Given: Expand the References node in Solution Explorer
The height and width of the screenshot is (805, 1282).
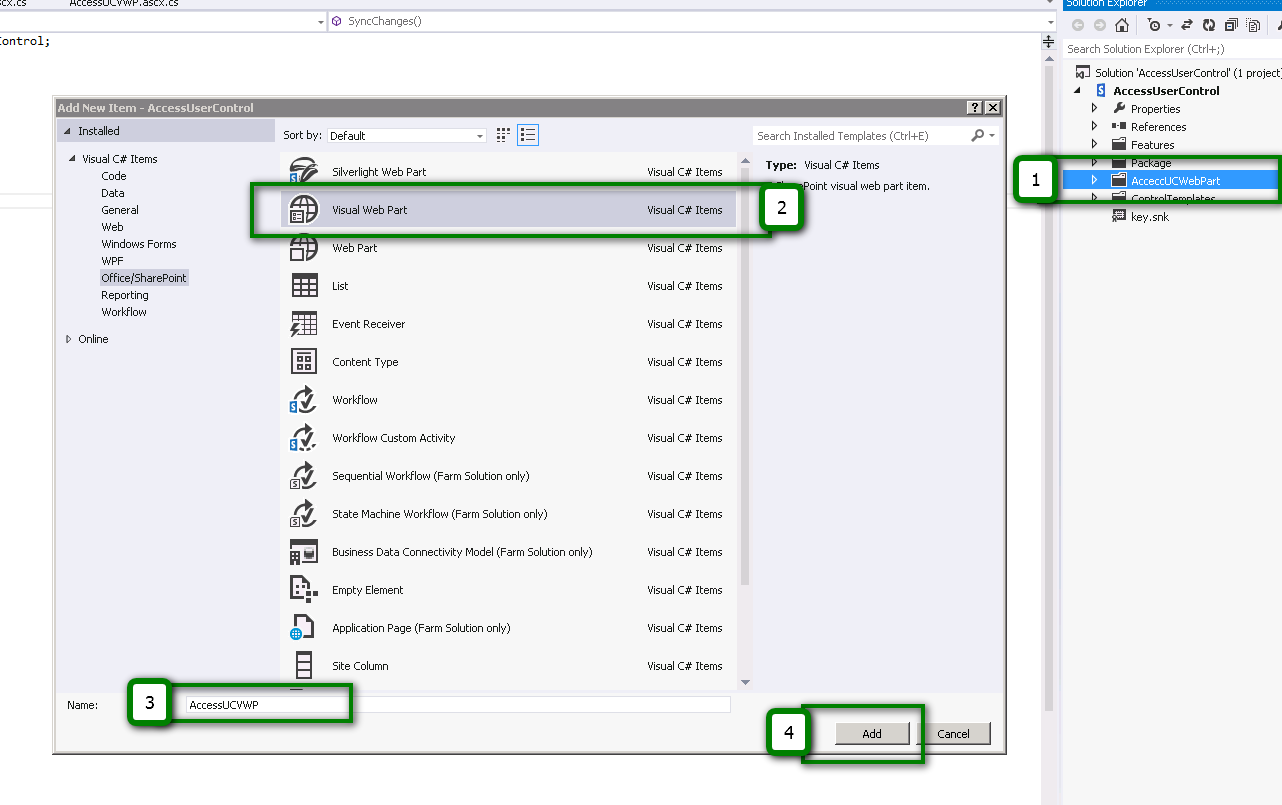Looking at the screenshot, I should tap(1094, 126).
